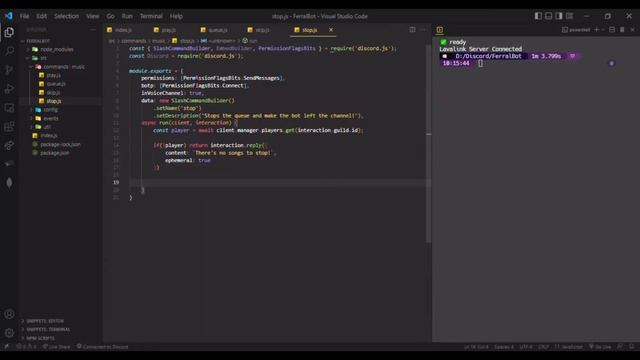This screenshot has width=640, height=360.
Task: Click the split editor icon in tab bar
Action: [x=412, y=30]
